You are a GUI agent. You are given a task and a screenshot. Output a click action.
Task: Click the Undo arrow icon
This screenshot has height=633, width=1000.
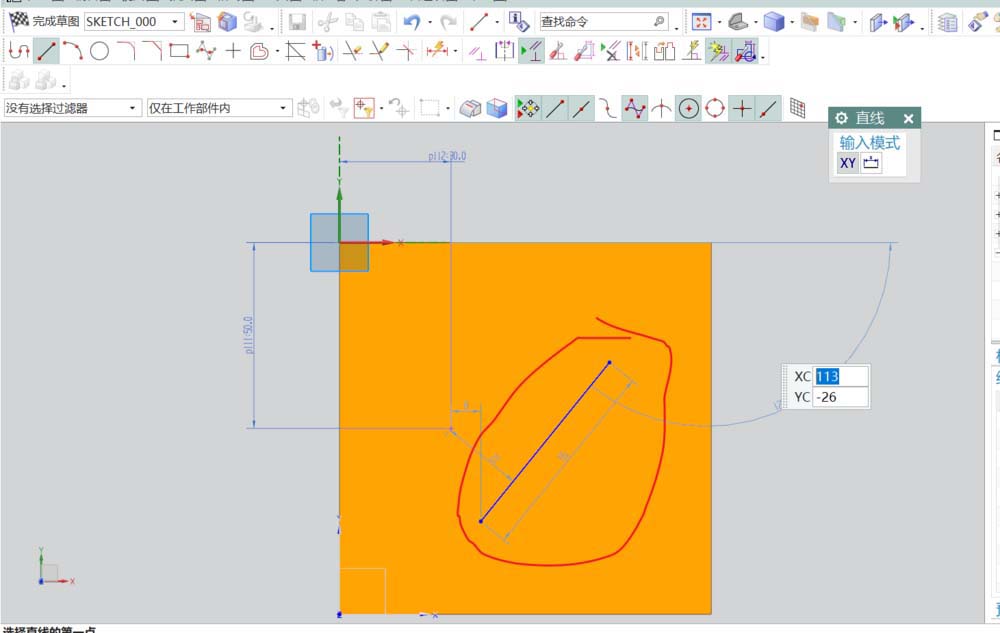(x=411, y=22)
